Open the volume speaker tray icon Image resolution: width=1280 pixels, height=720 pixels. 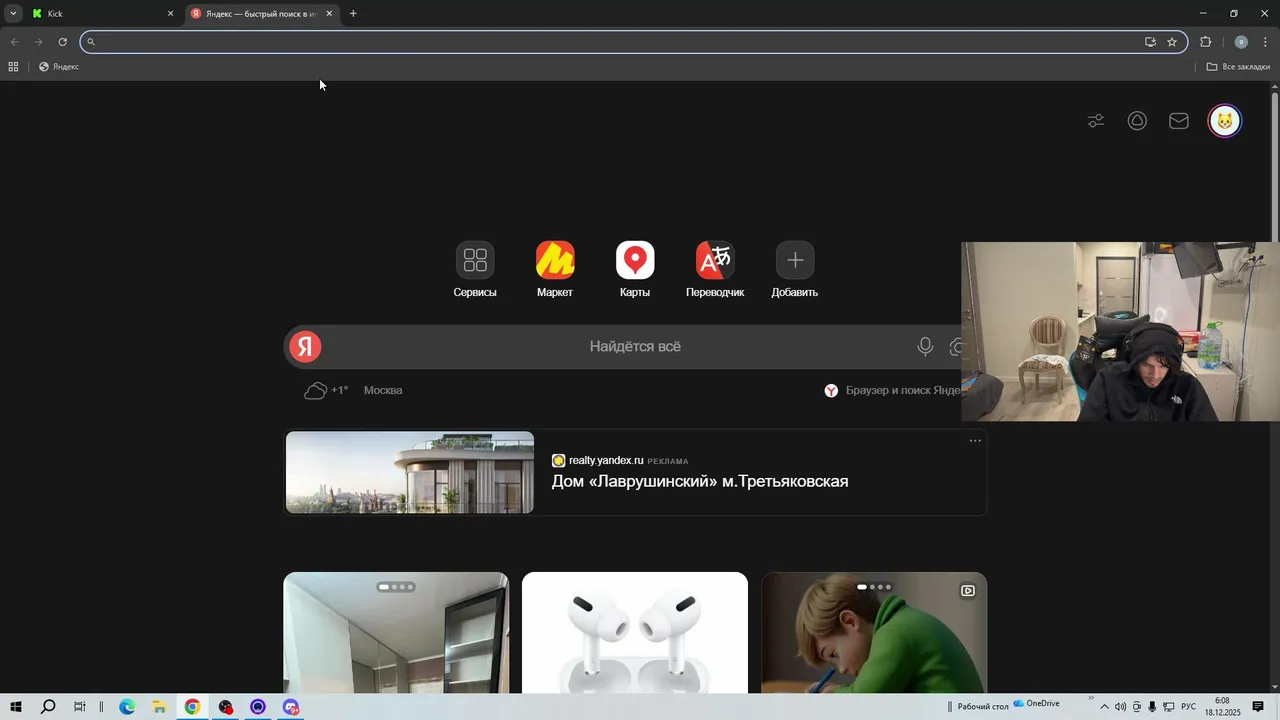[1120, 707]
